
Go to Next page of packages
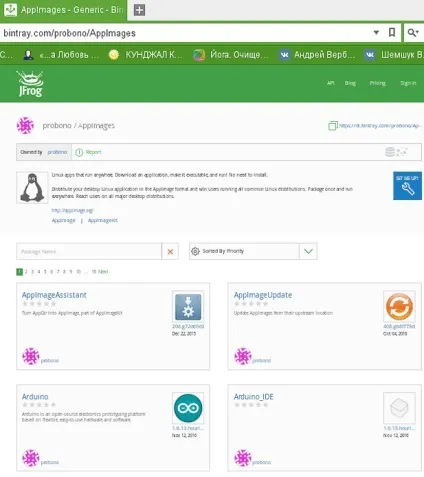pyautogui.click(x=103, y=272)
